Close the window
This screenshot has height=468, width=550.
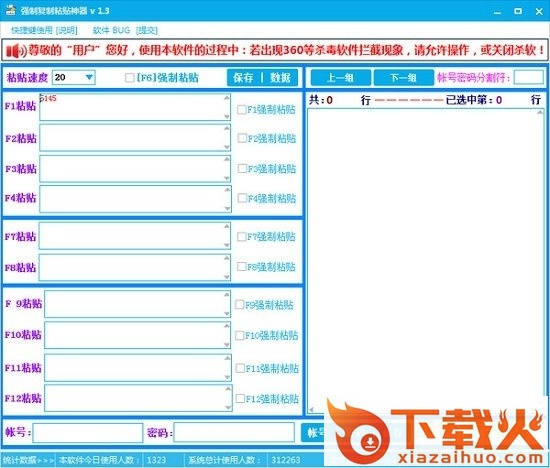pos(539,11)
